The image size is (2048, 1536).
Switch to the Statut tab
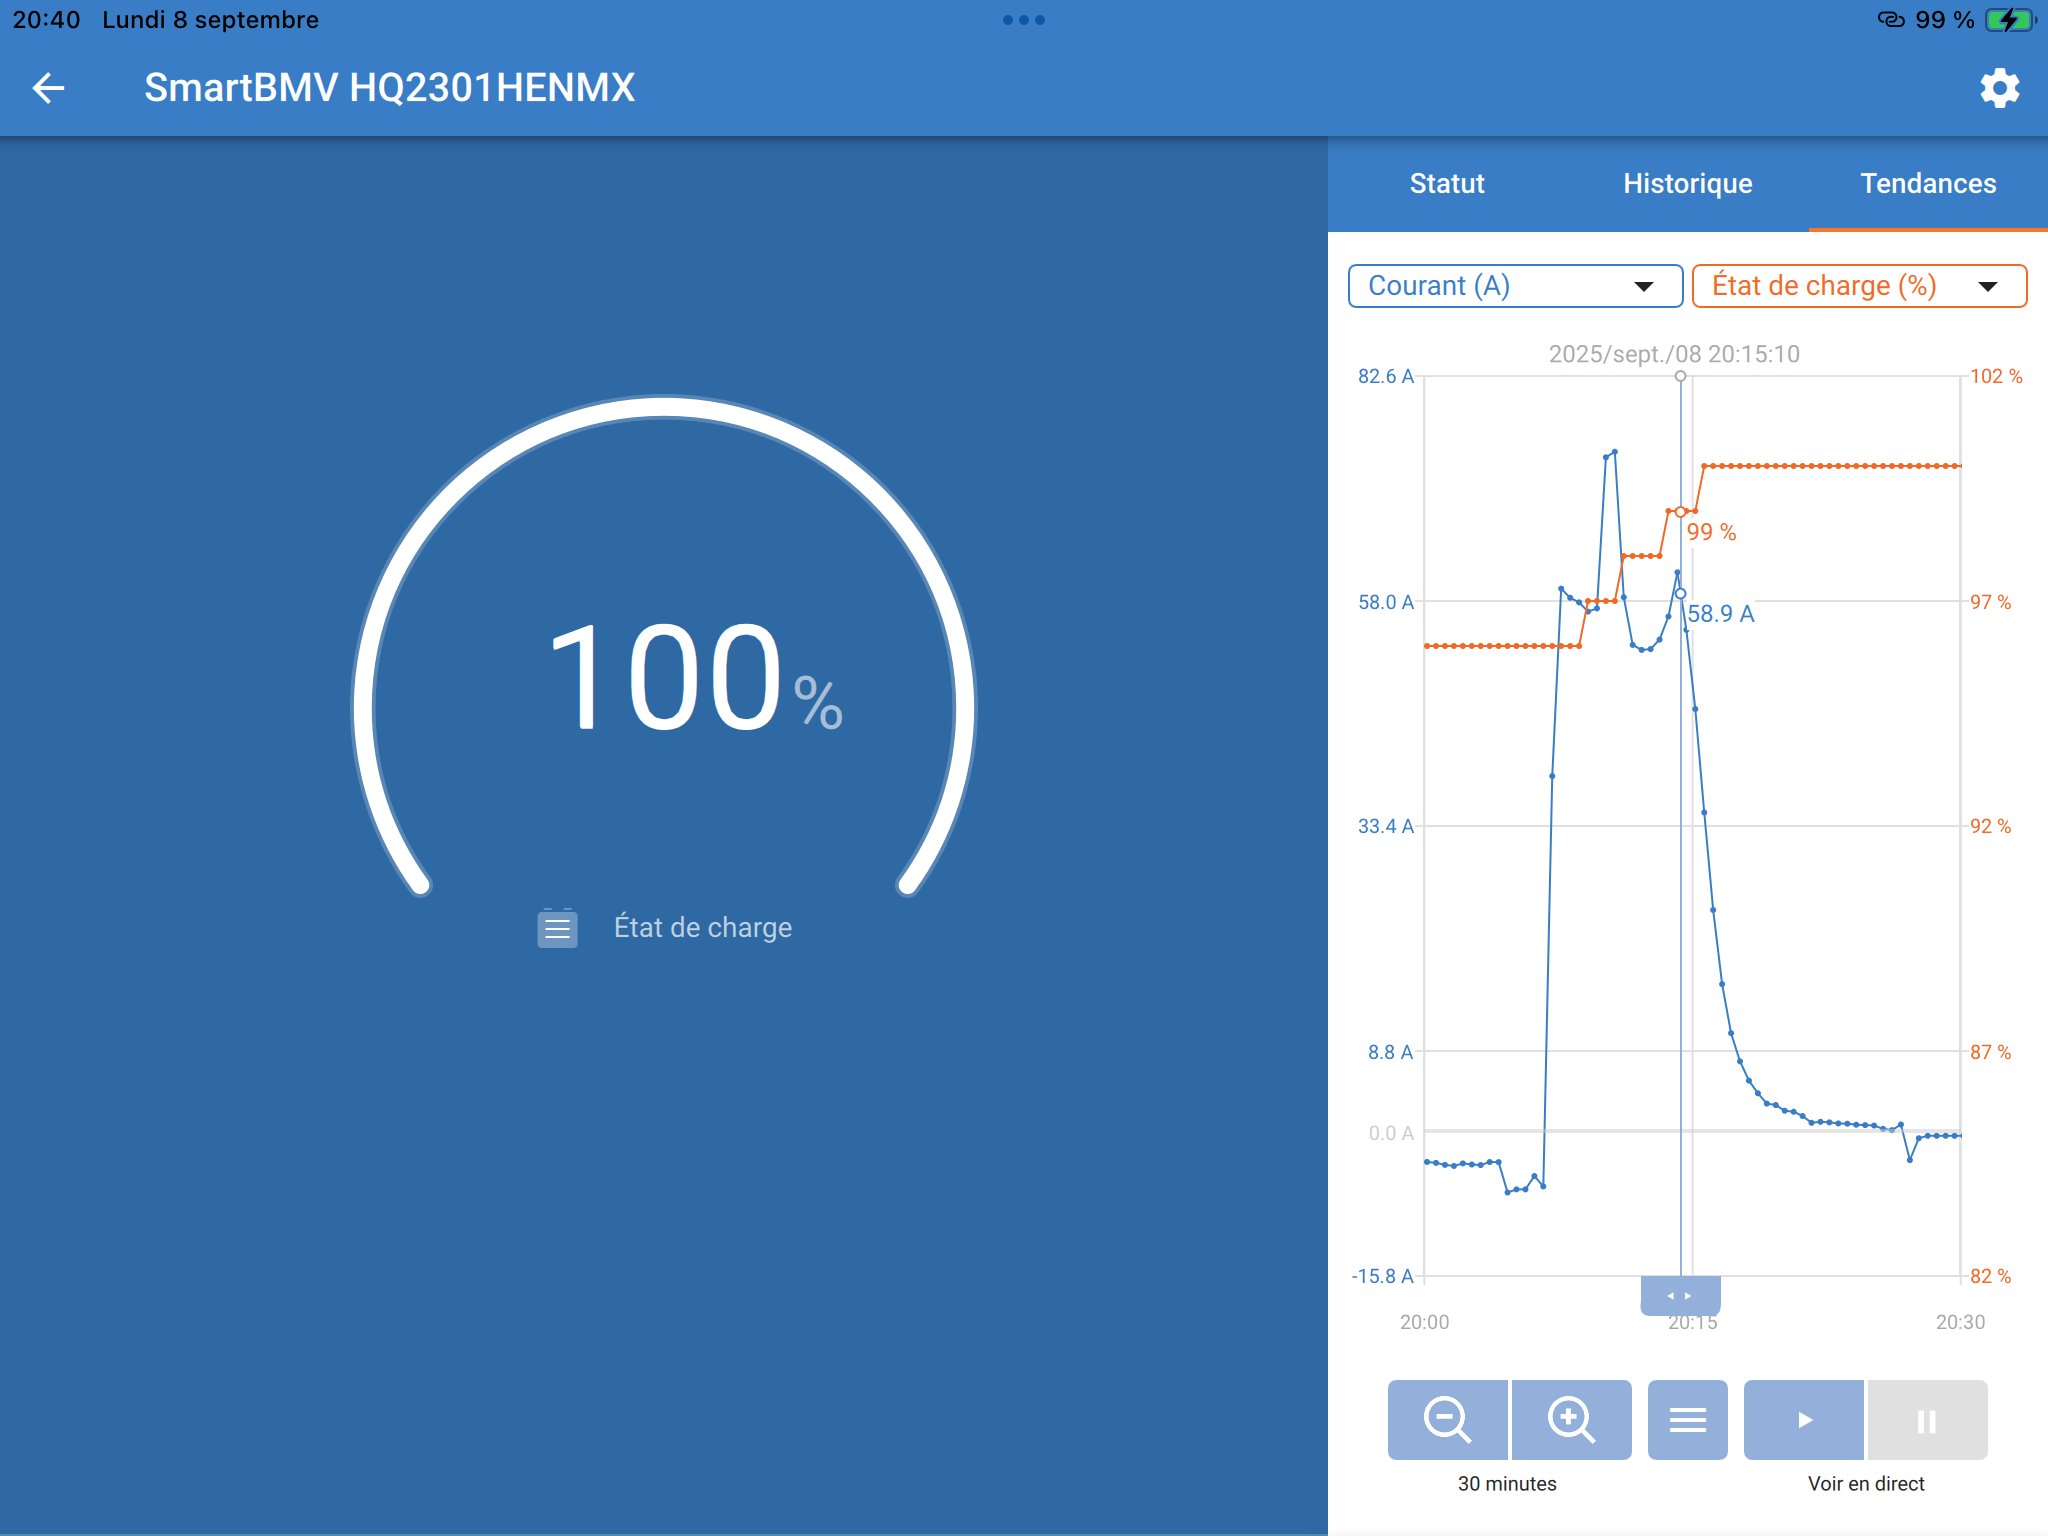pyautogui.click(x=1447, y=184)
